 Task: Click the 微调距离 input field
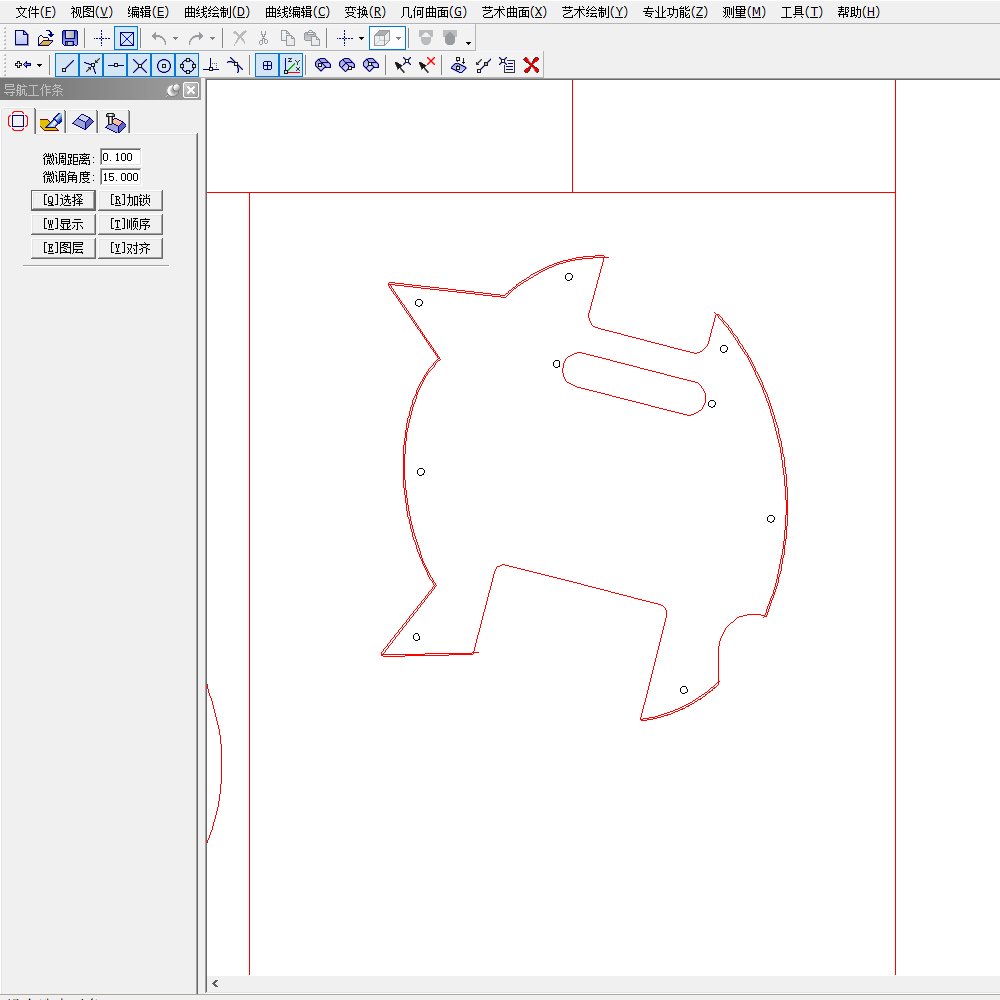point(121,158)
